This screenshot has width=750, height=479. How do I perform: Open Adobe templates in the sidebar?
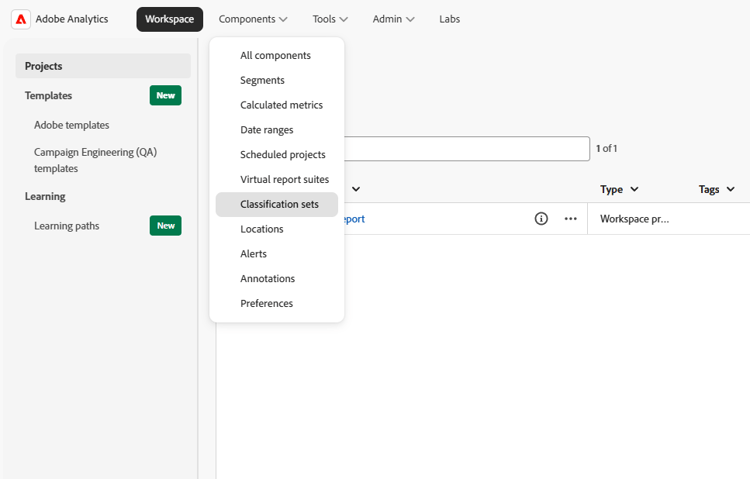pyautogui.click(x=72, y=125)
